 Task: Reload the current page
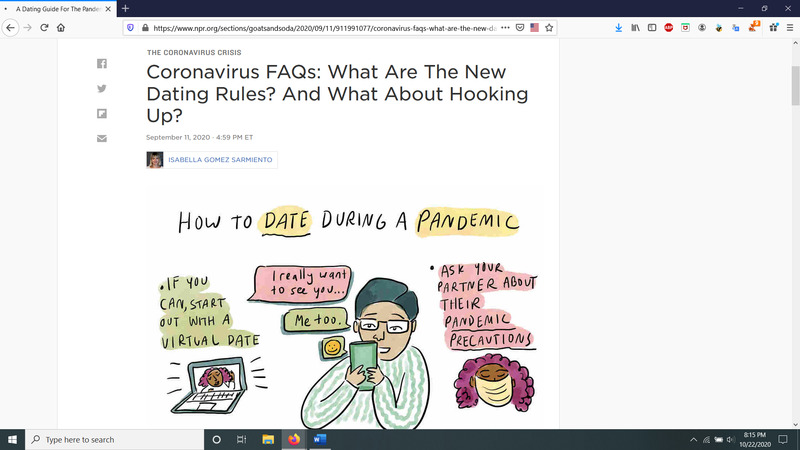tap(44, 27)
